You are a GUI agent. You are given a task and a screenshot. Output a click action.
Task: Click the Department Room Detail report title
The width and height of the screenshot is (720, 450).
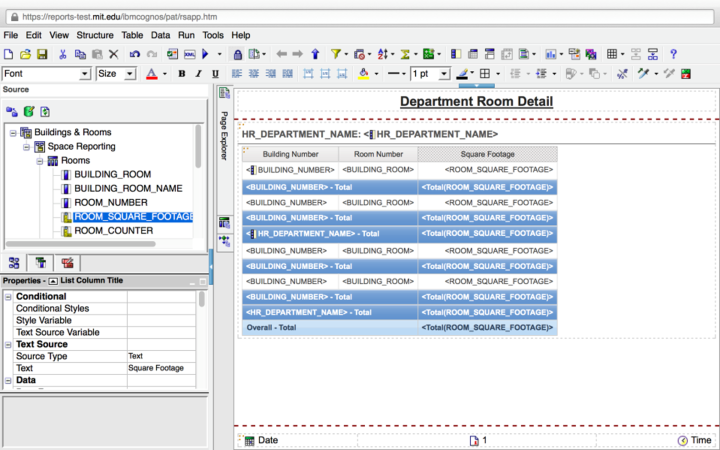coord(475,102)
